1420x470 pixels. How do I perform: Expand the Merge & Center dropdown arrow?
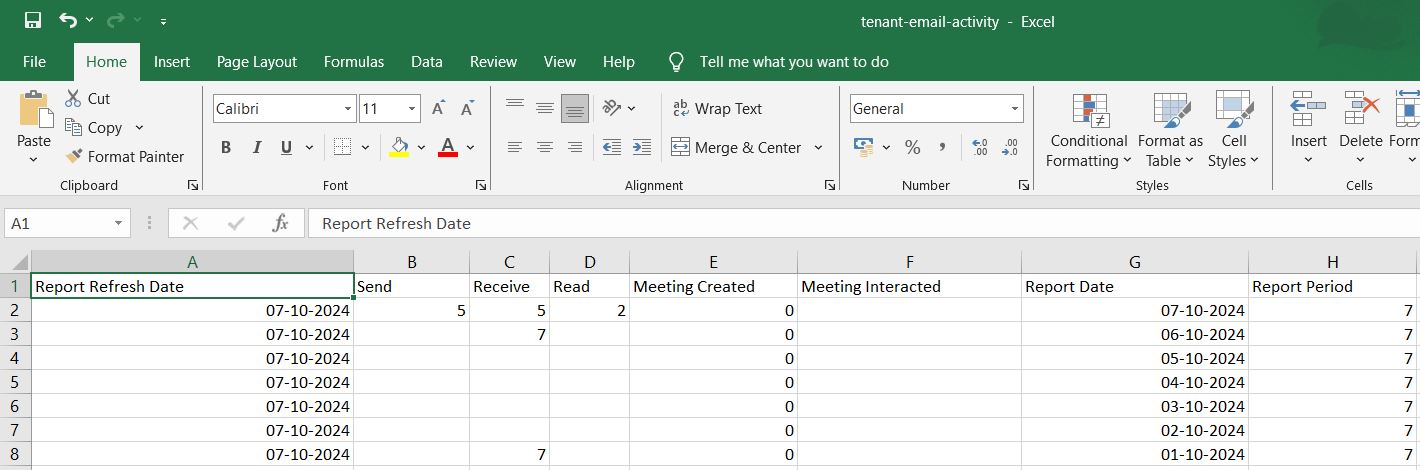pyautogui.click(x=818, y=147)
